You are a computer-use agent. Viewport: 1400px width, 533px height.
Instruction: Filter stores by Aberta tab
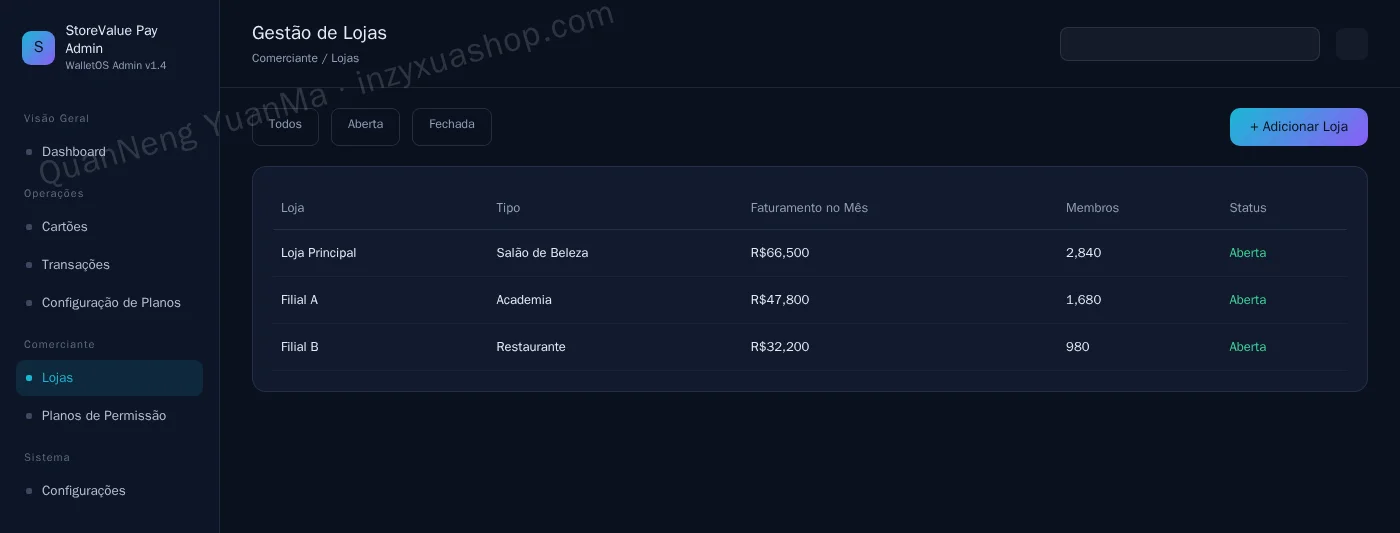click(365, 126)
